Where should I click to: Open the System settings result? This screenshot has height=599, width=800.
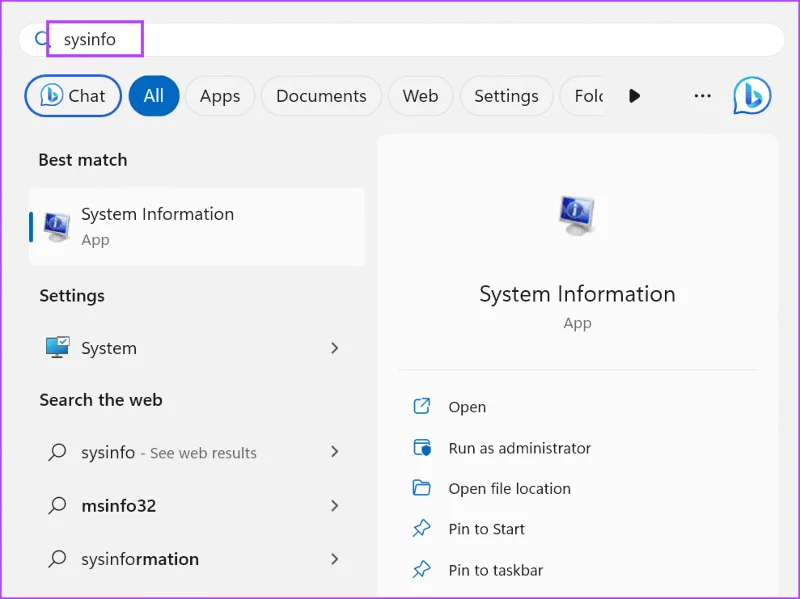pos(197,348)
